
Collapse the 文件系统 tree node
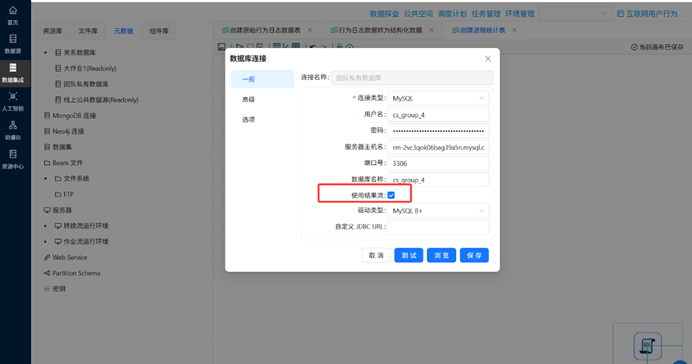45,179
